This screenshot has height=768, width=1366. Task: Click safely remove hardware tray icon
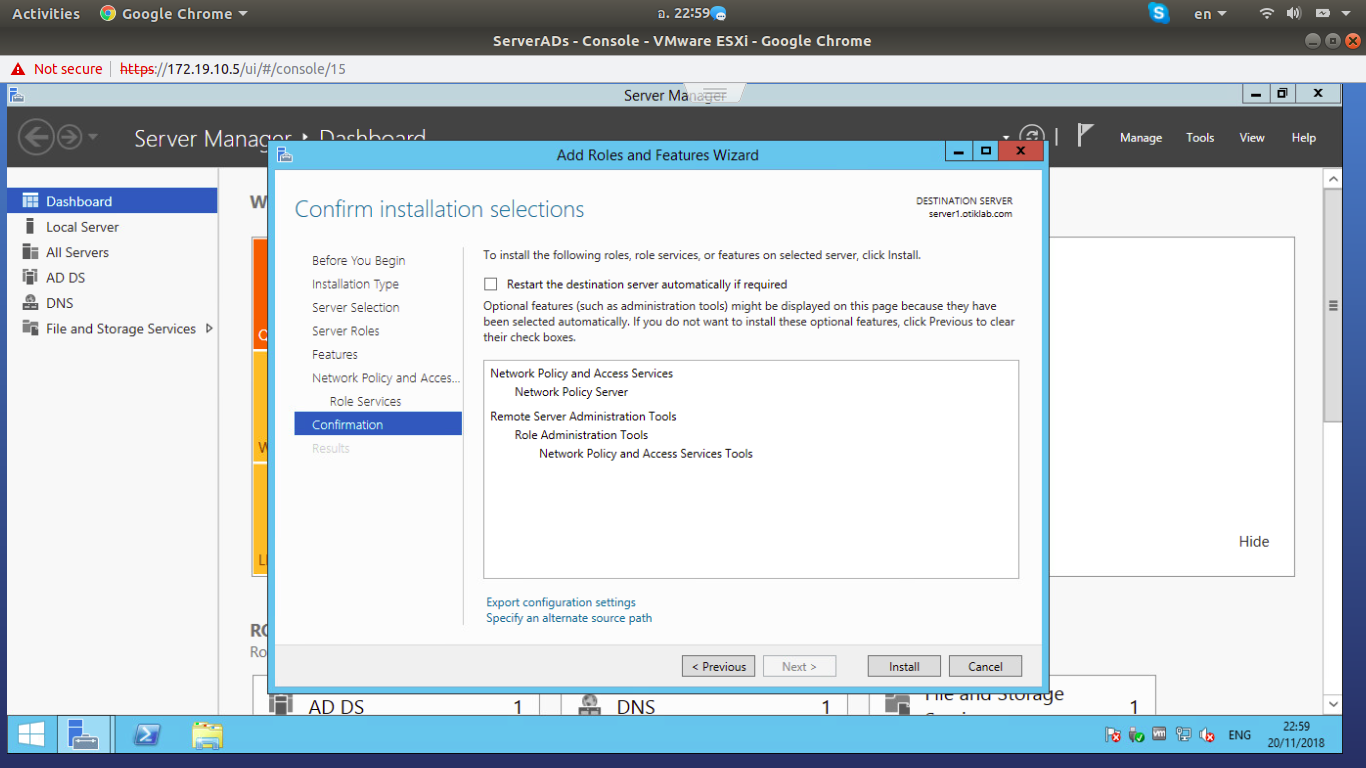pos(1136,735)
